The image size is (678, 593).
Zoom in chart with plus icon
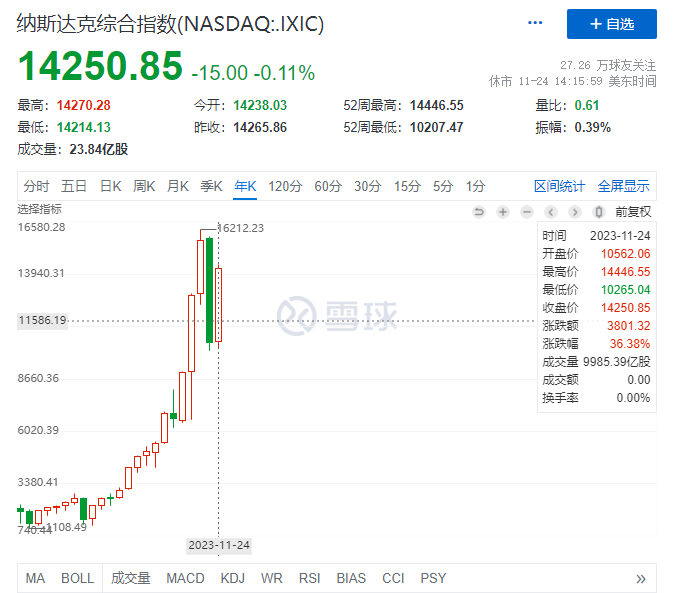502,212
